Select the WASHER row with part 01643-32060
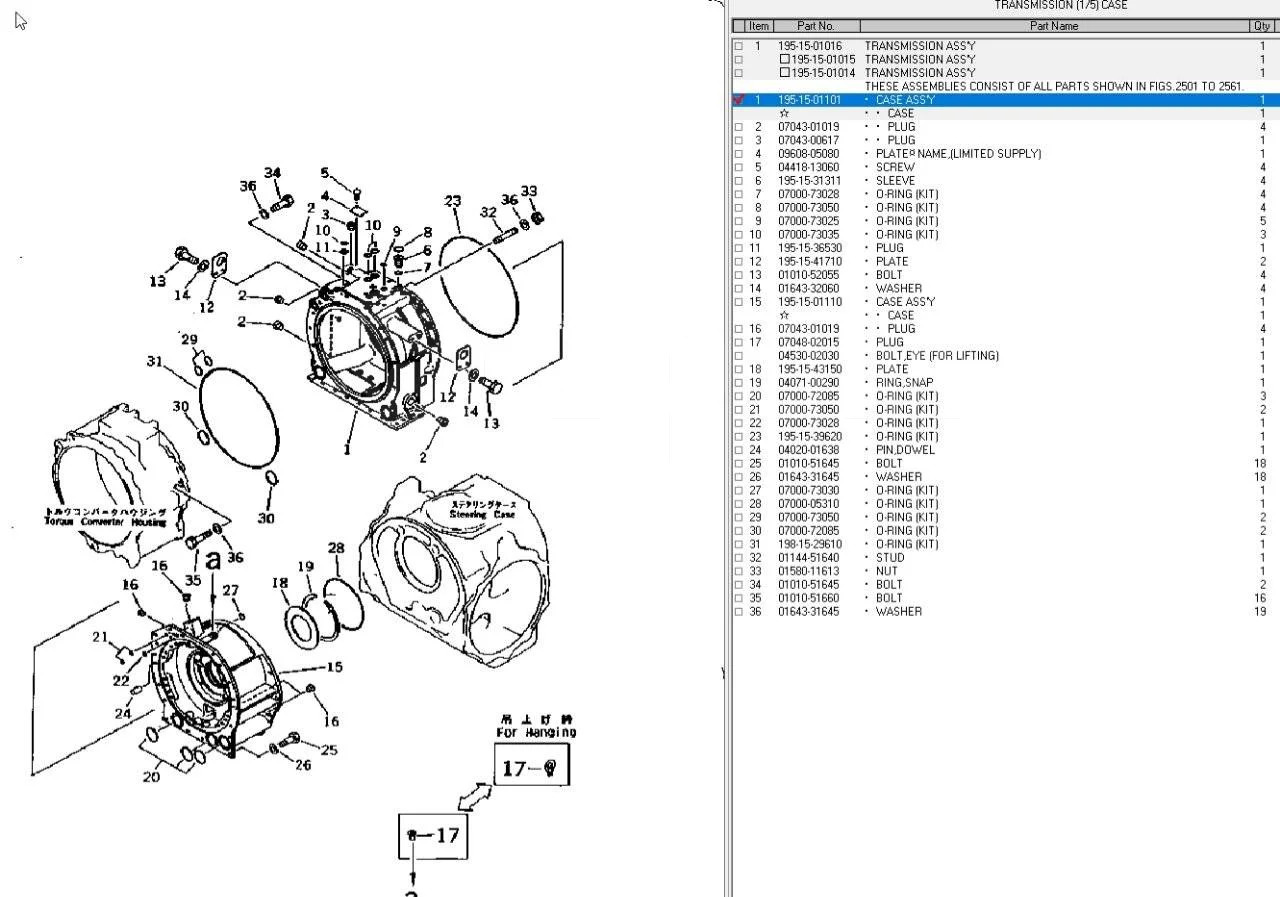The height and width of the screenshot is (897, 1280). coord(1004,289)
